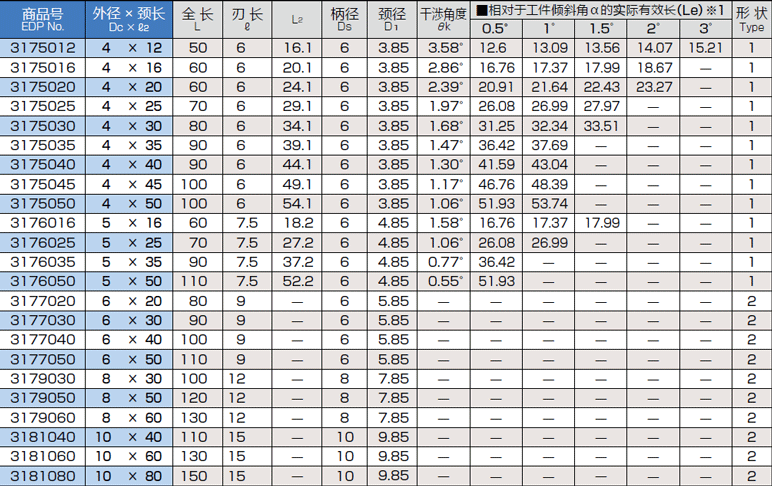Click the 27.97 effective length value
This screenshot has width=772, height=486.
(x=601, y=106)
